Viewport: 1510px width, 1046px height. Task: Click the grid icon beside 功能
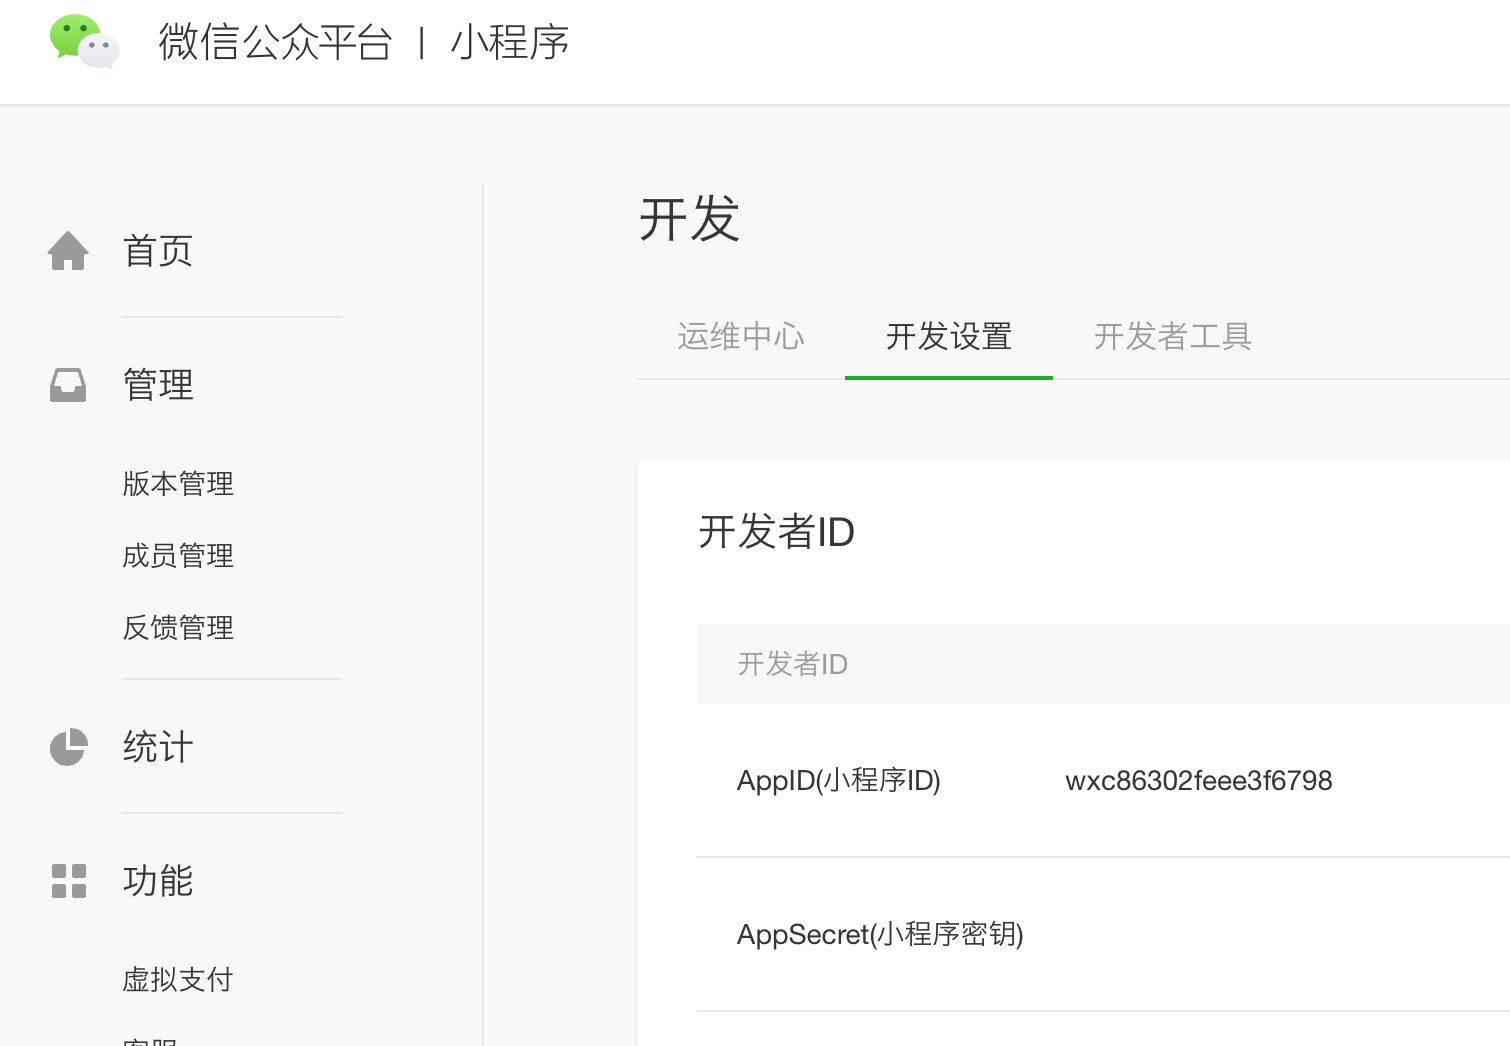click(68, 881)
